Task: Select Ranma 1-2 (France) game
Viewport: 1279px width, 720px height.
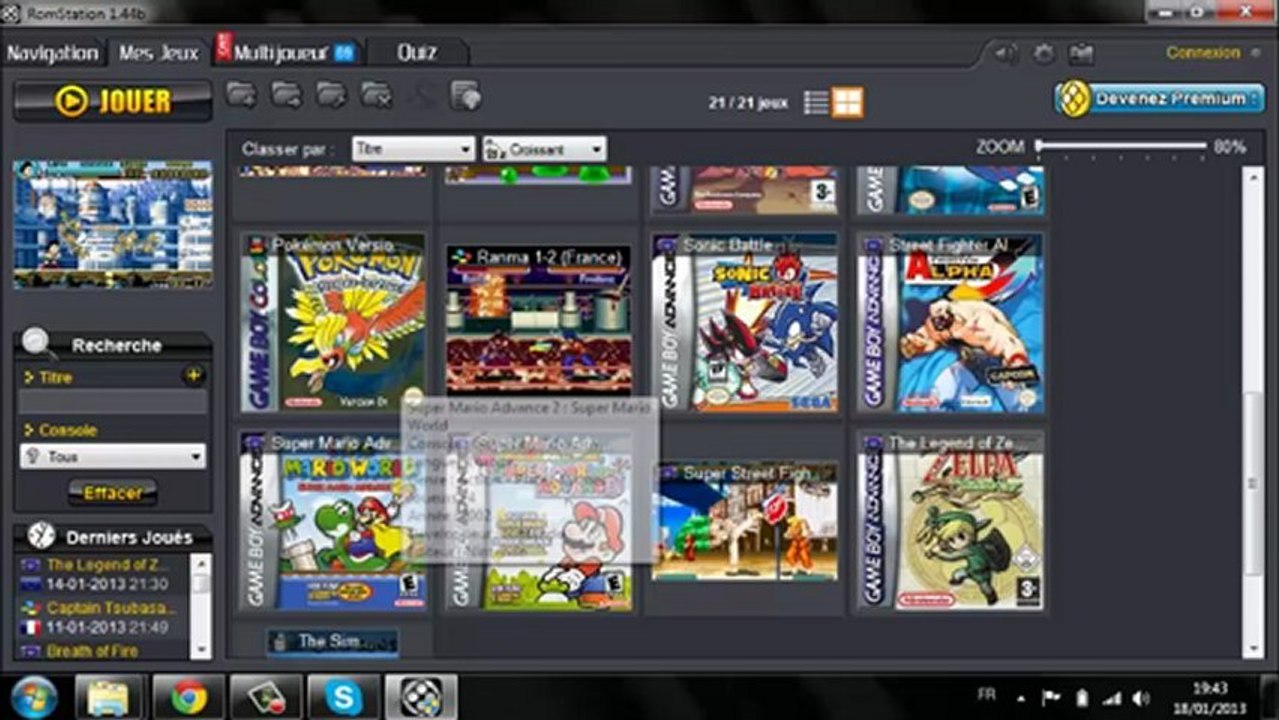Action: click(539, 319)
